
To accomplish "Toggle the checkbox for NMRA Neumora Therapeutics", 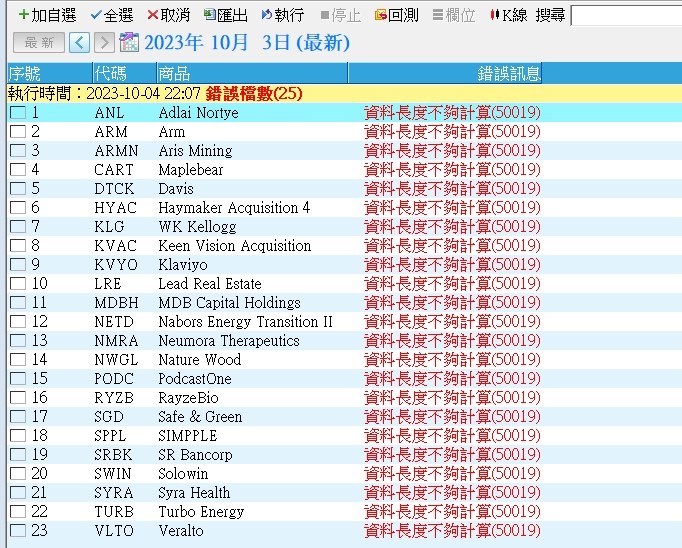I will tap(18, 341).
